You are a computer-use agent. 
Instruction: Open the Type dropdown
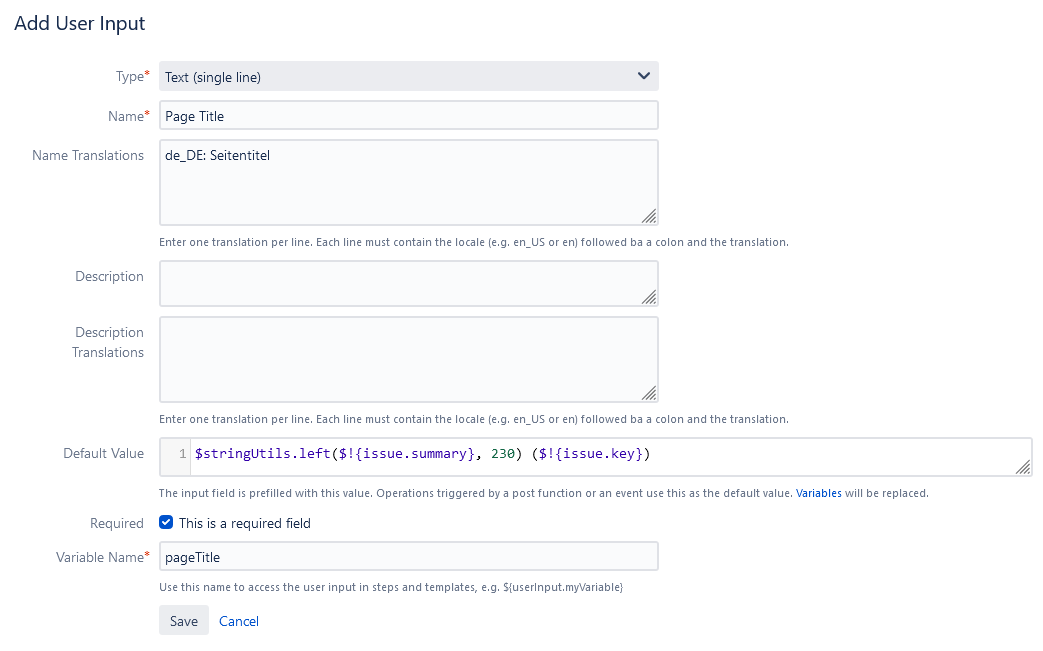click(400, 77)
